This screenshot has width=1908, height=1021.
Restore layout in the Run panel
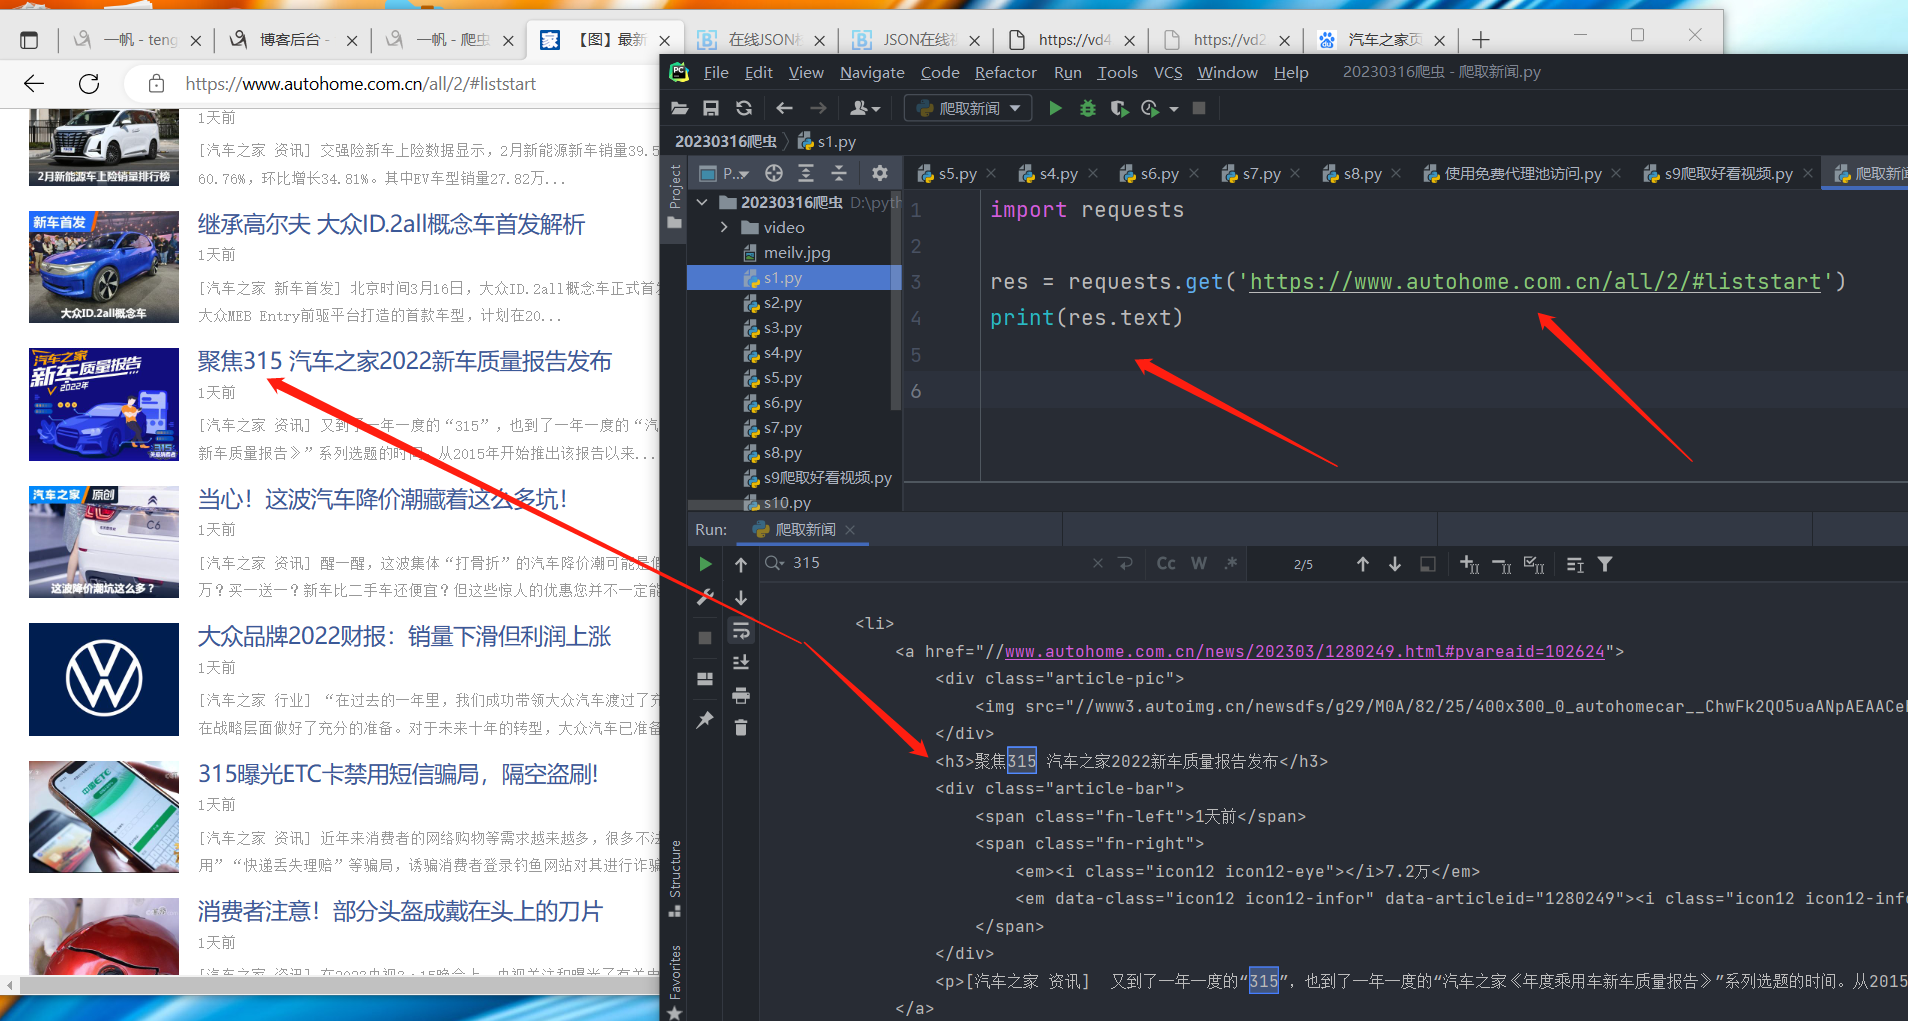point(705,678)
